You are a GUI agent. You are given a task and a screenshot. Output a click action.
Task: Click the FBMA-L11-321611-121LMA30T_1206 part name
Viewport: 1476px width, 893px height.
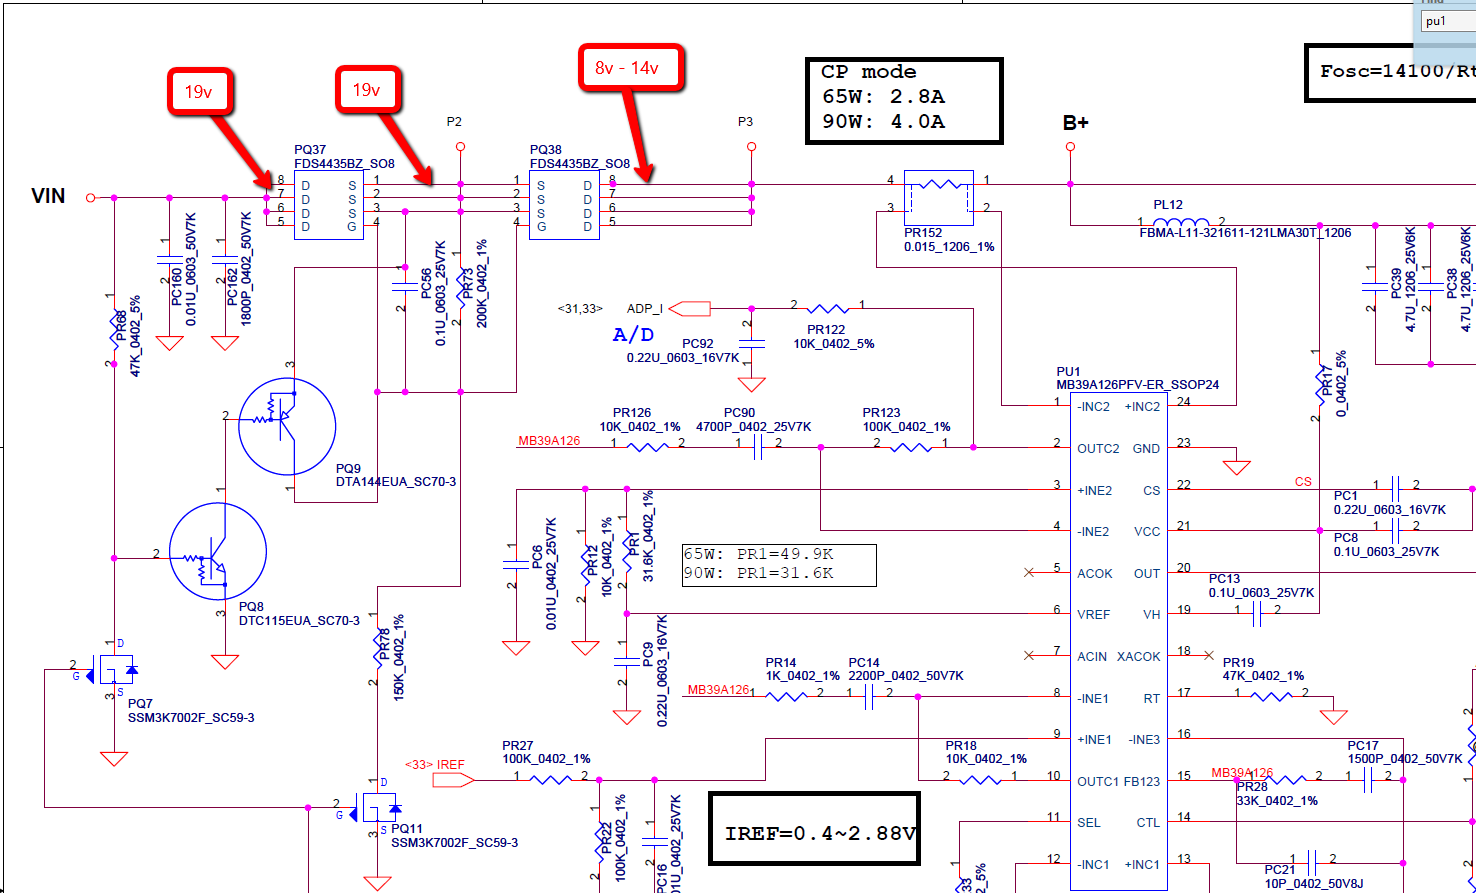coord(1245,233)
